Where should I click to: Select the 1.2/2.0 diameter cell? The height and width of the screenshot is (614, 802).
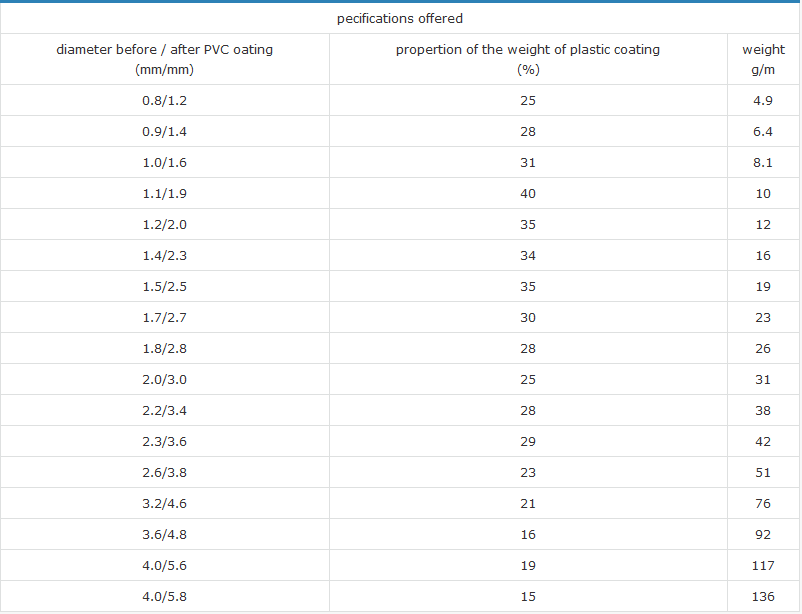click(164, 224)
